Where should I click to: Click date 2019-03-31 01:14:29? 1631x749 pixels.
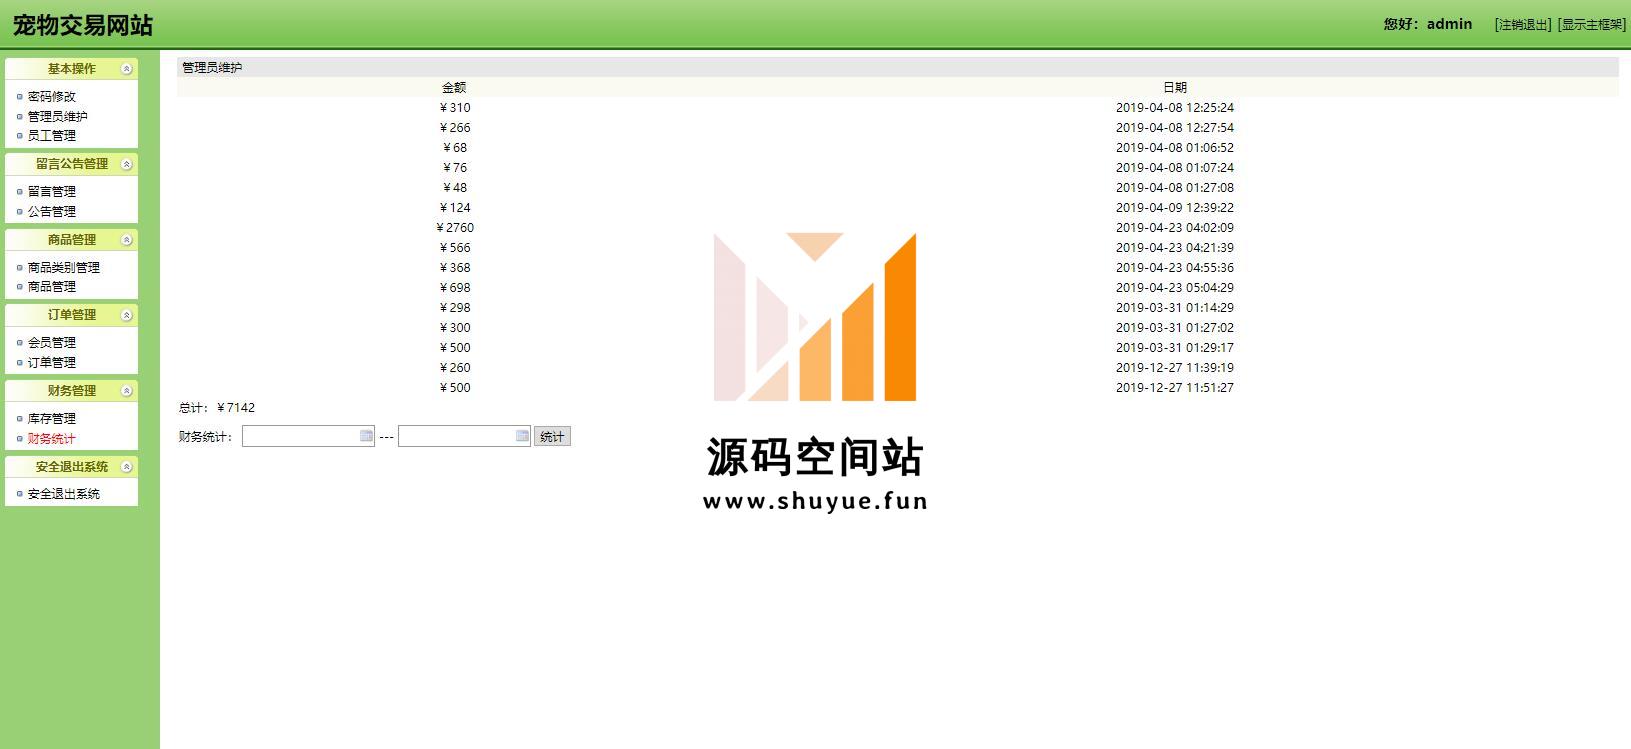tap(1175, 308)
